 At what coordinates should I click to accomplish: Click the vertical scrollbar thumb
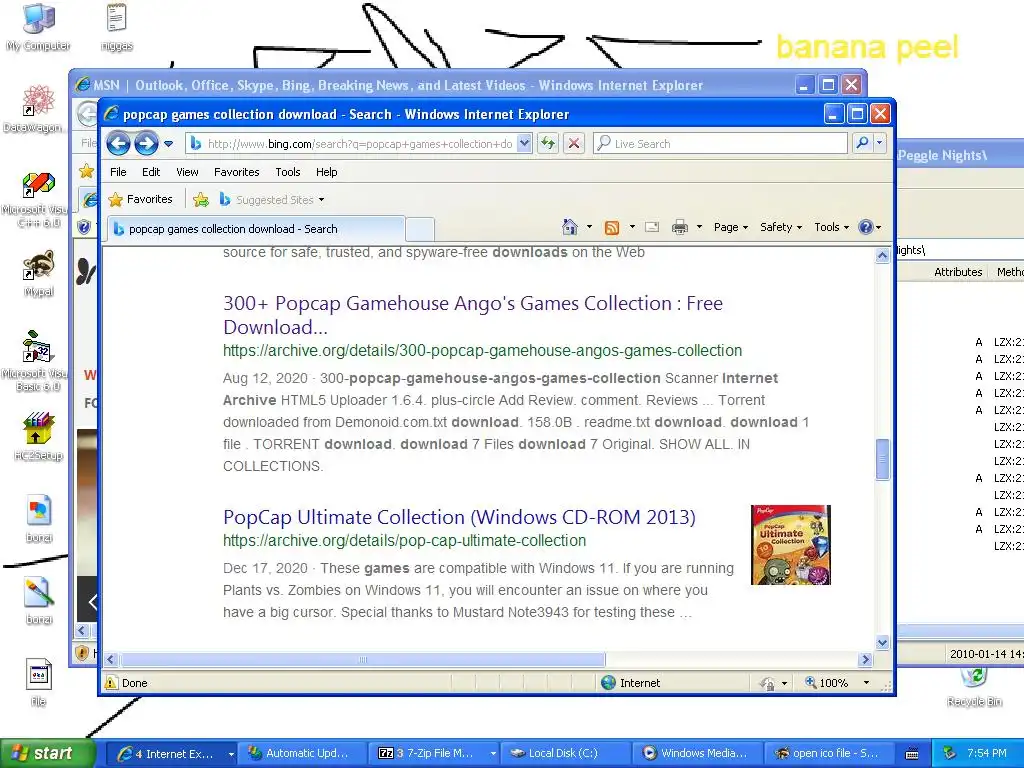[882, 459]
